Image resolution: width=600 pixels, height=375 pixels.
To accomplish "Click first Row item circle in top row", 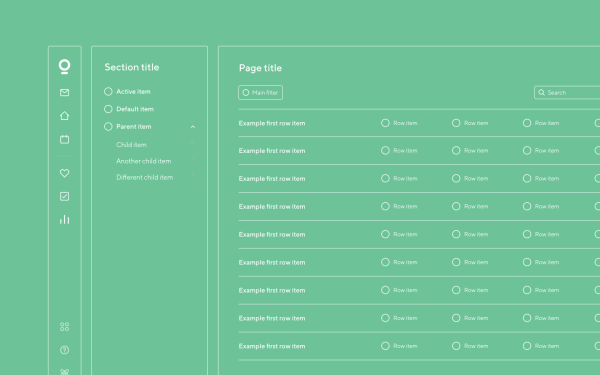I will click(x=385, y=123).
